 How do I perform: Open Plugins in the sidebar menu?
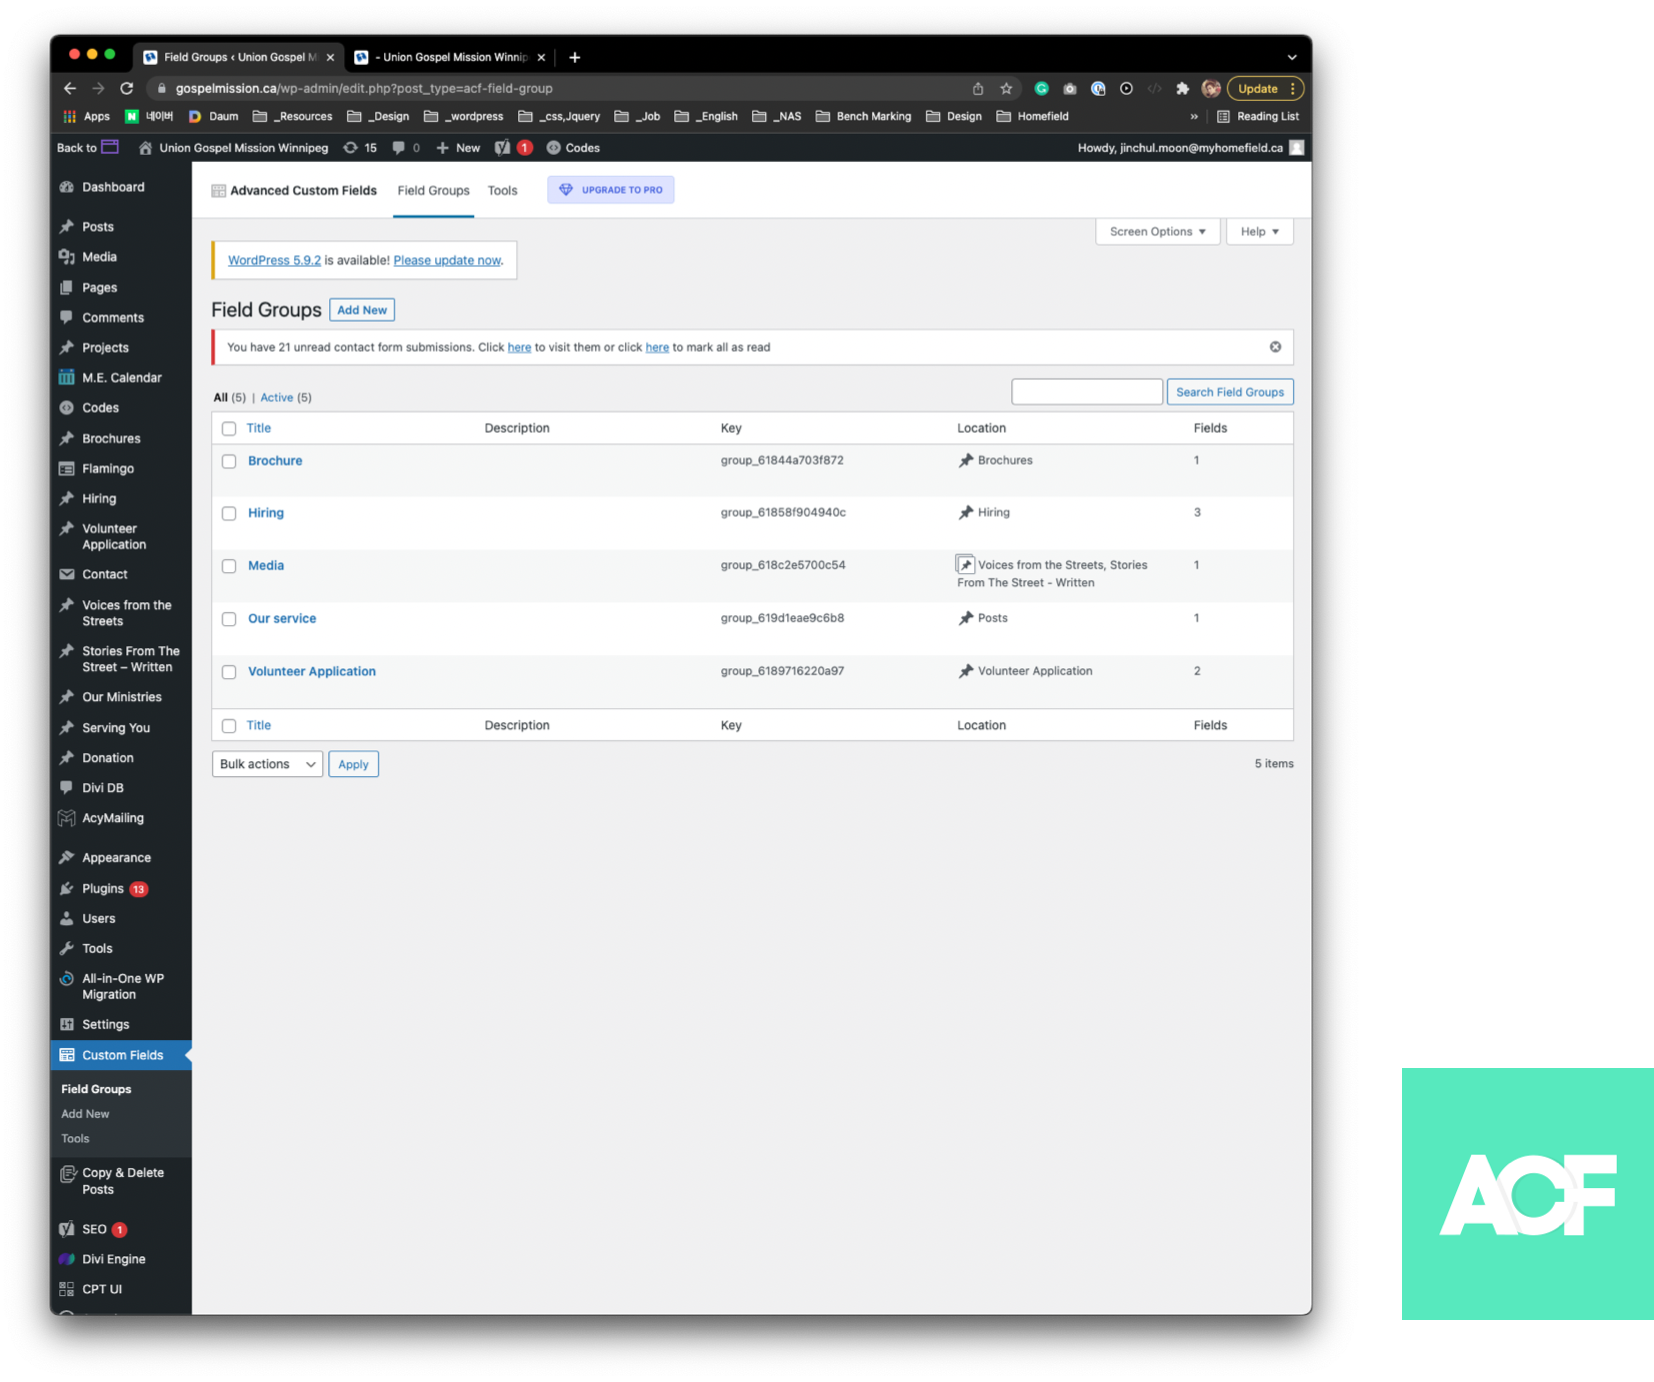point(103,888)
